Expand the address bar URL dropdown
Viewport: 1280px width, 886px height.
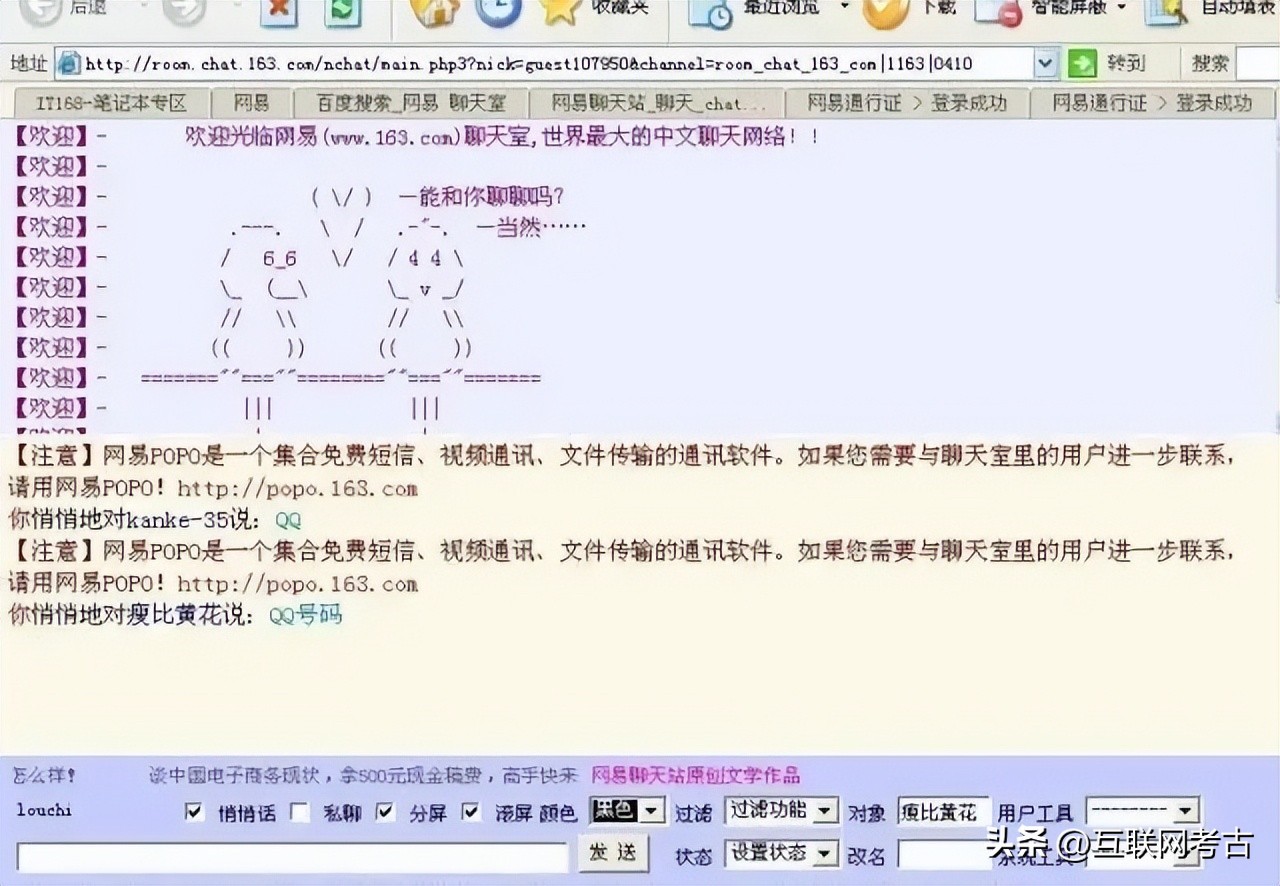pos(1045,64)
